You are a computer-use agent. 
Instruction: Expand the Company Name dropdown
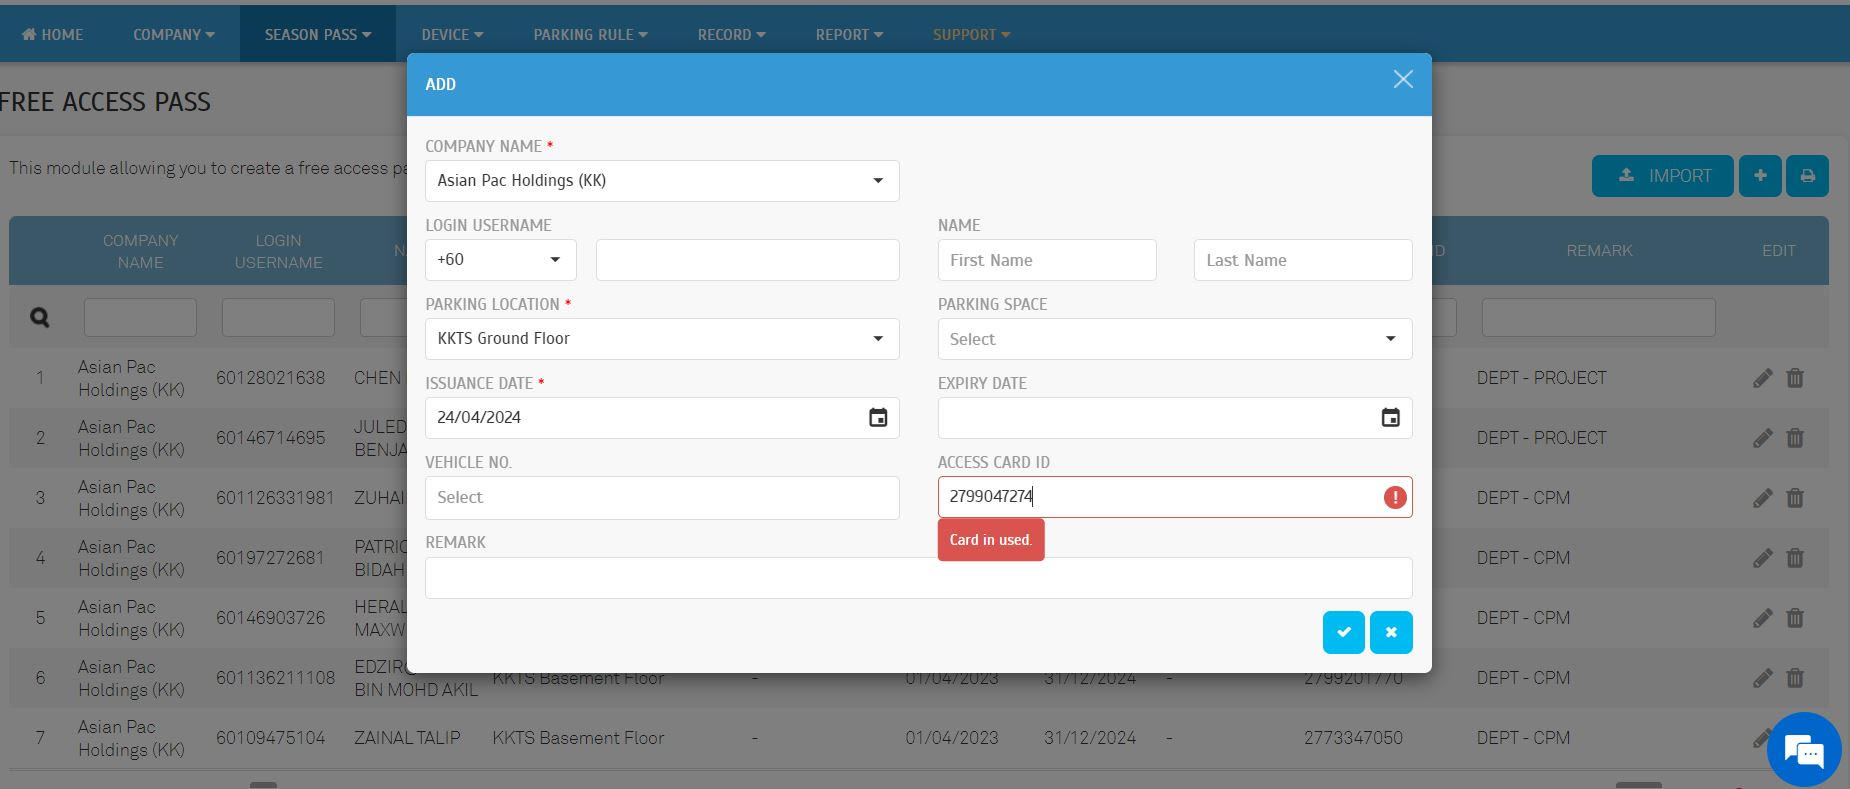coord(662,181)
